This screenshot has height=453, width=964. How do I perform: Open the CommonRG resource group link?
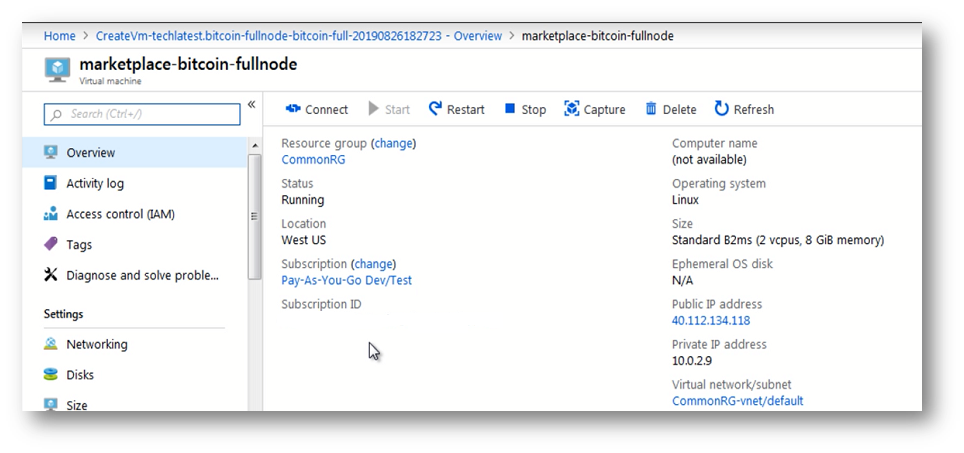click(313, 160)
